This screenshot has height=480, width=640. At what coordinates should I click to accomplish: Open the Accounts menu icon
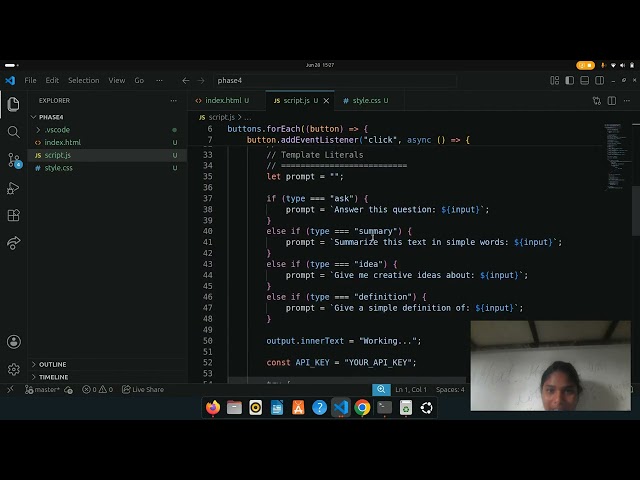[x=13, y=342]
